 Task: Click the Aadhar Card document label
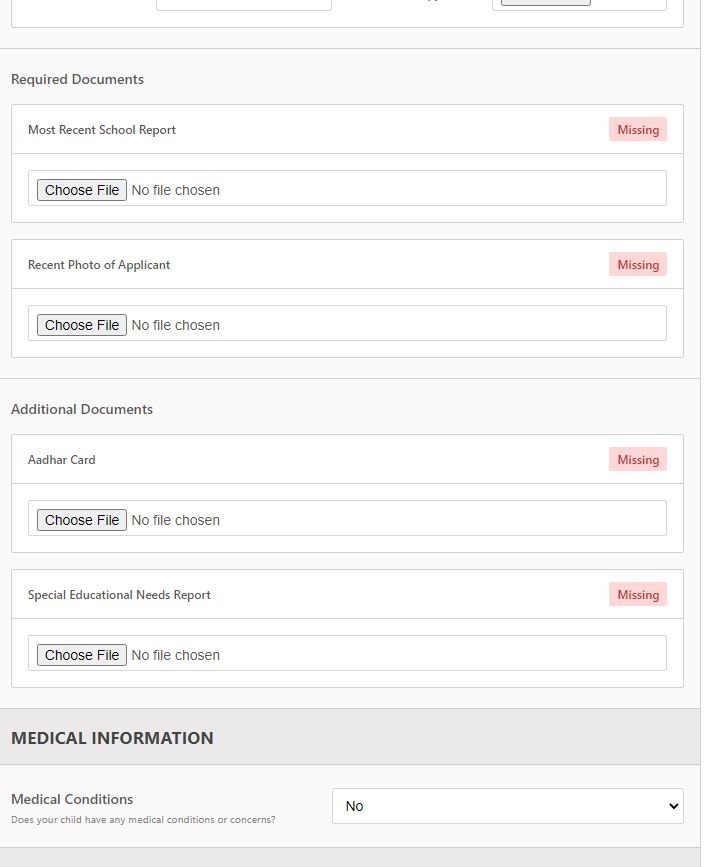point(61,459)
